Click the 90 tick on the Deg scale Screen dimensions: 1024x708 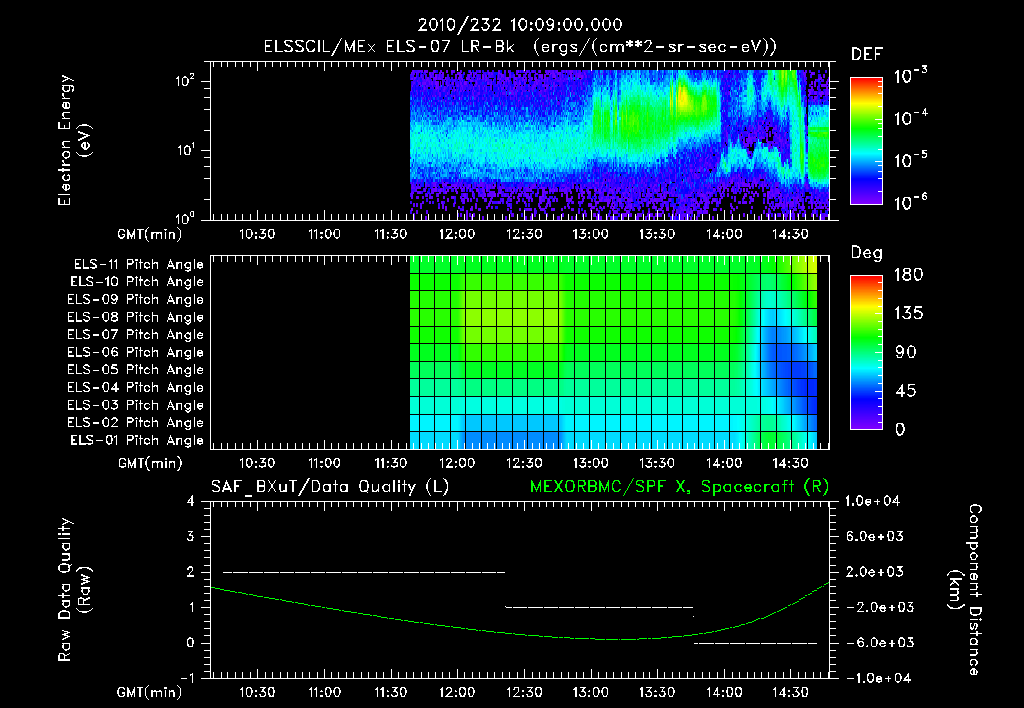(x=906, y=353)
